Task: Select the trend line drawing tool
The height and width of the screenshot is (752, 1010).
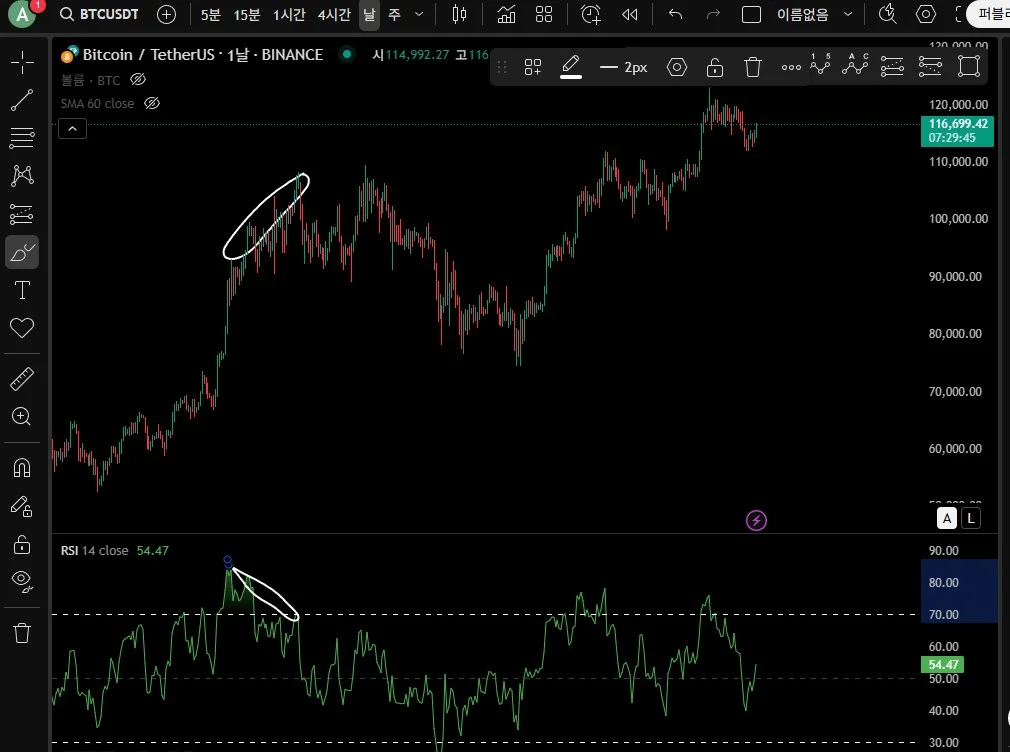Action: click(x=22, y=100)
